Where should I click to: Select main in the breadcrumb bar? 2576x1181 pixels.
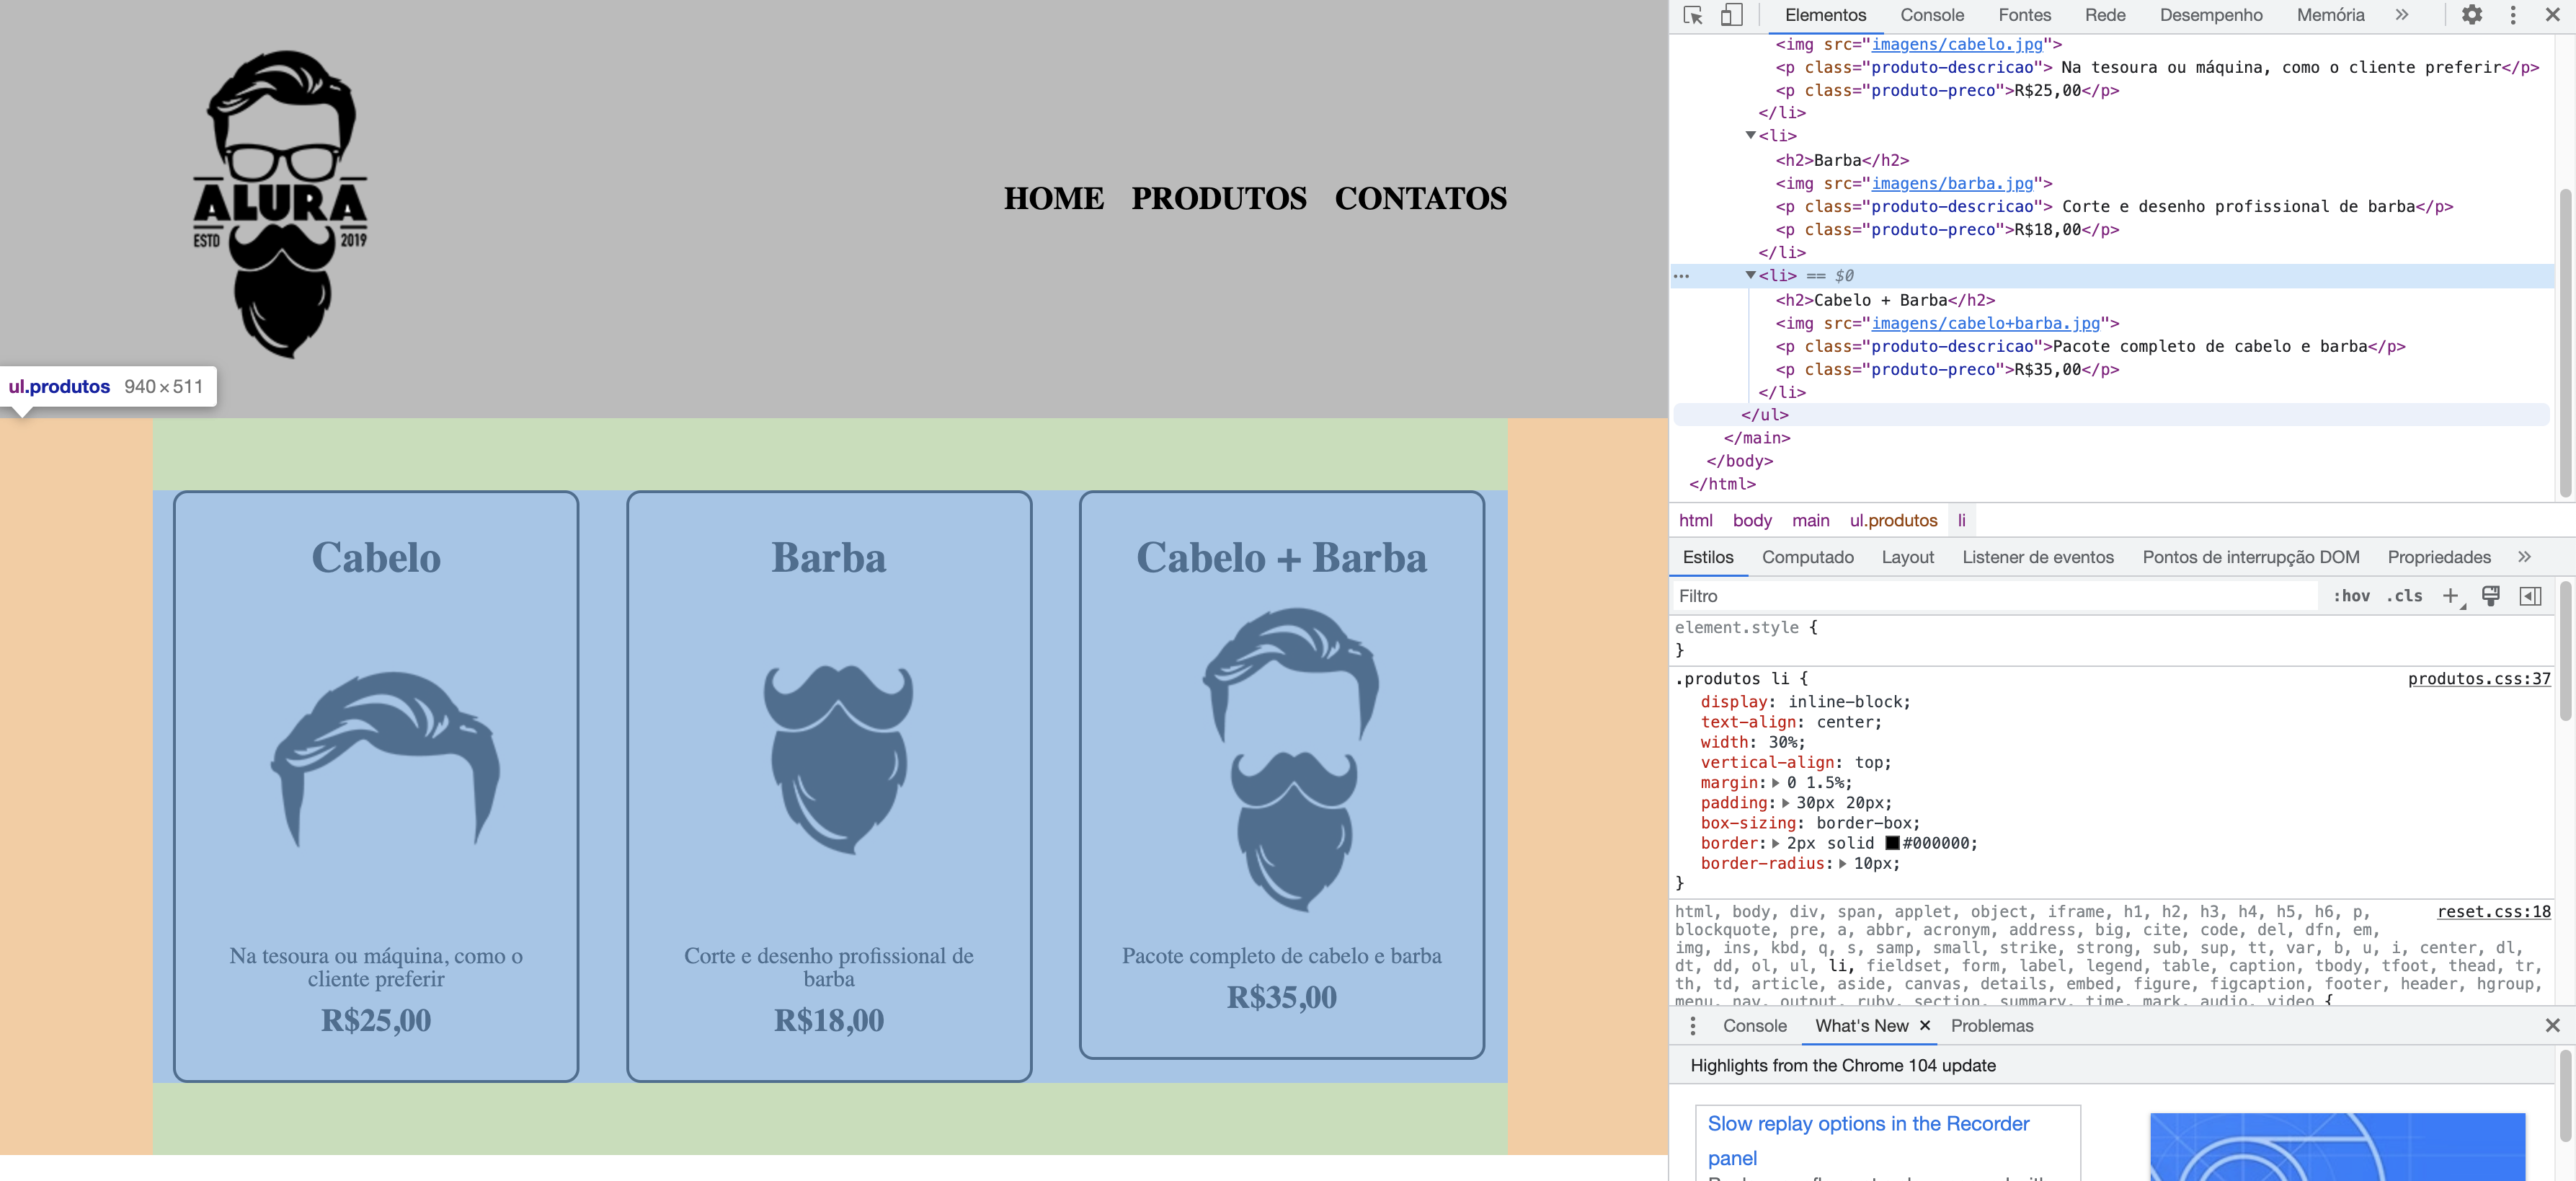pyautogui.click(x=1810, y=520)
